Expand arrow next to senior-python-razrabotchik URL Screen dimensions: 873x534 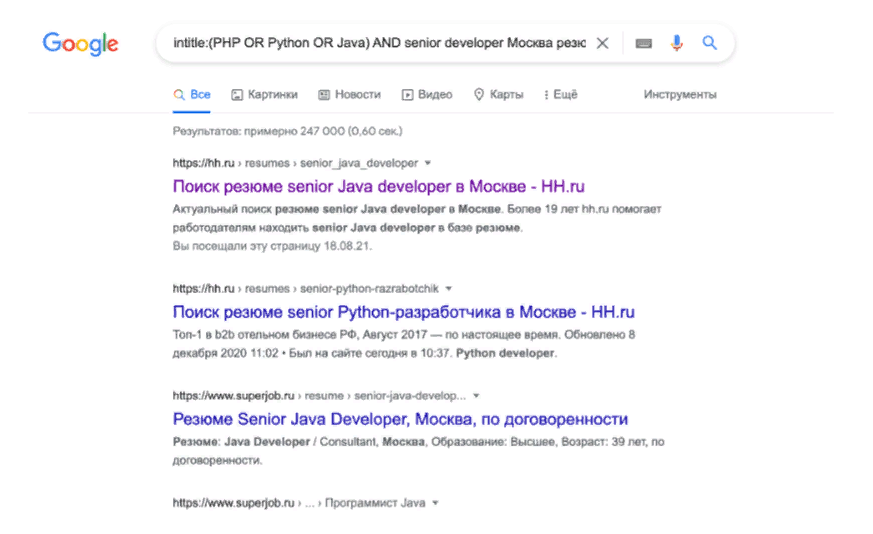[449, 288]
